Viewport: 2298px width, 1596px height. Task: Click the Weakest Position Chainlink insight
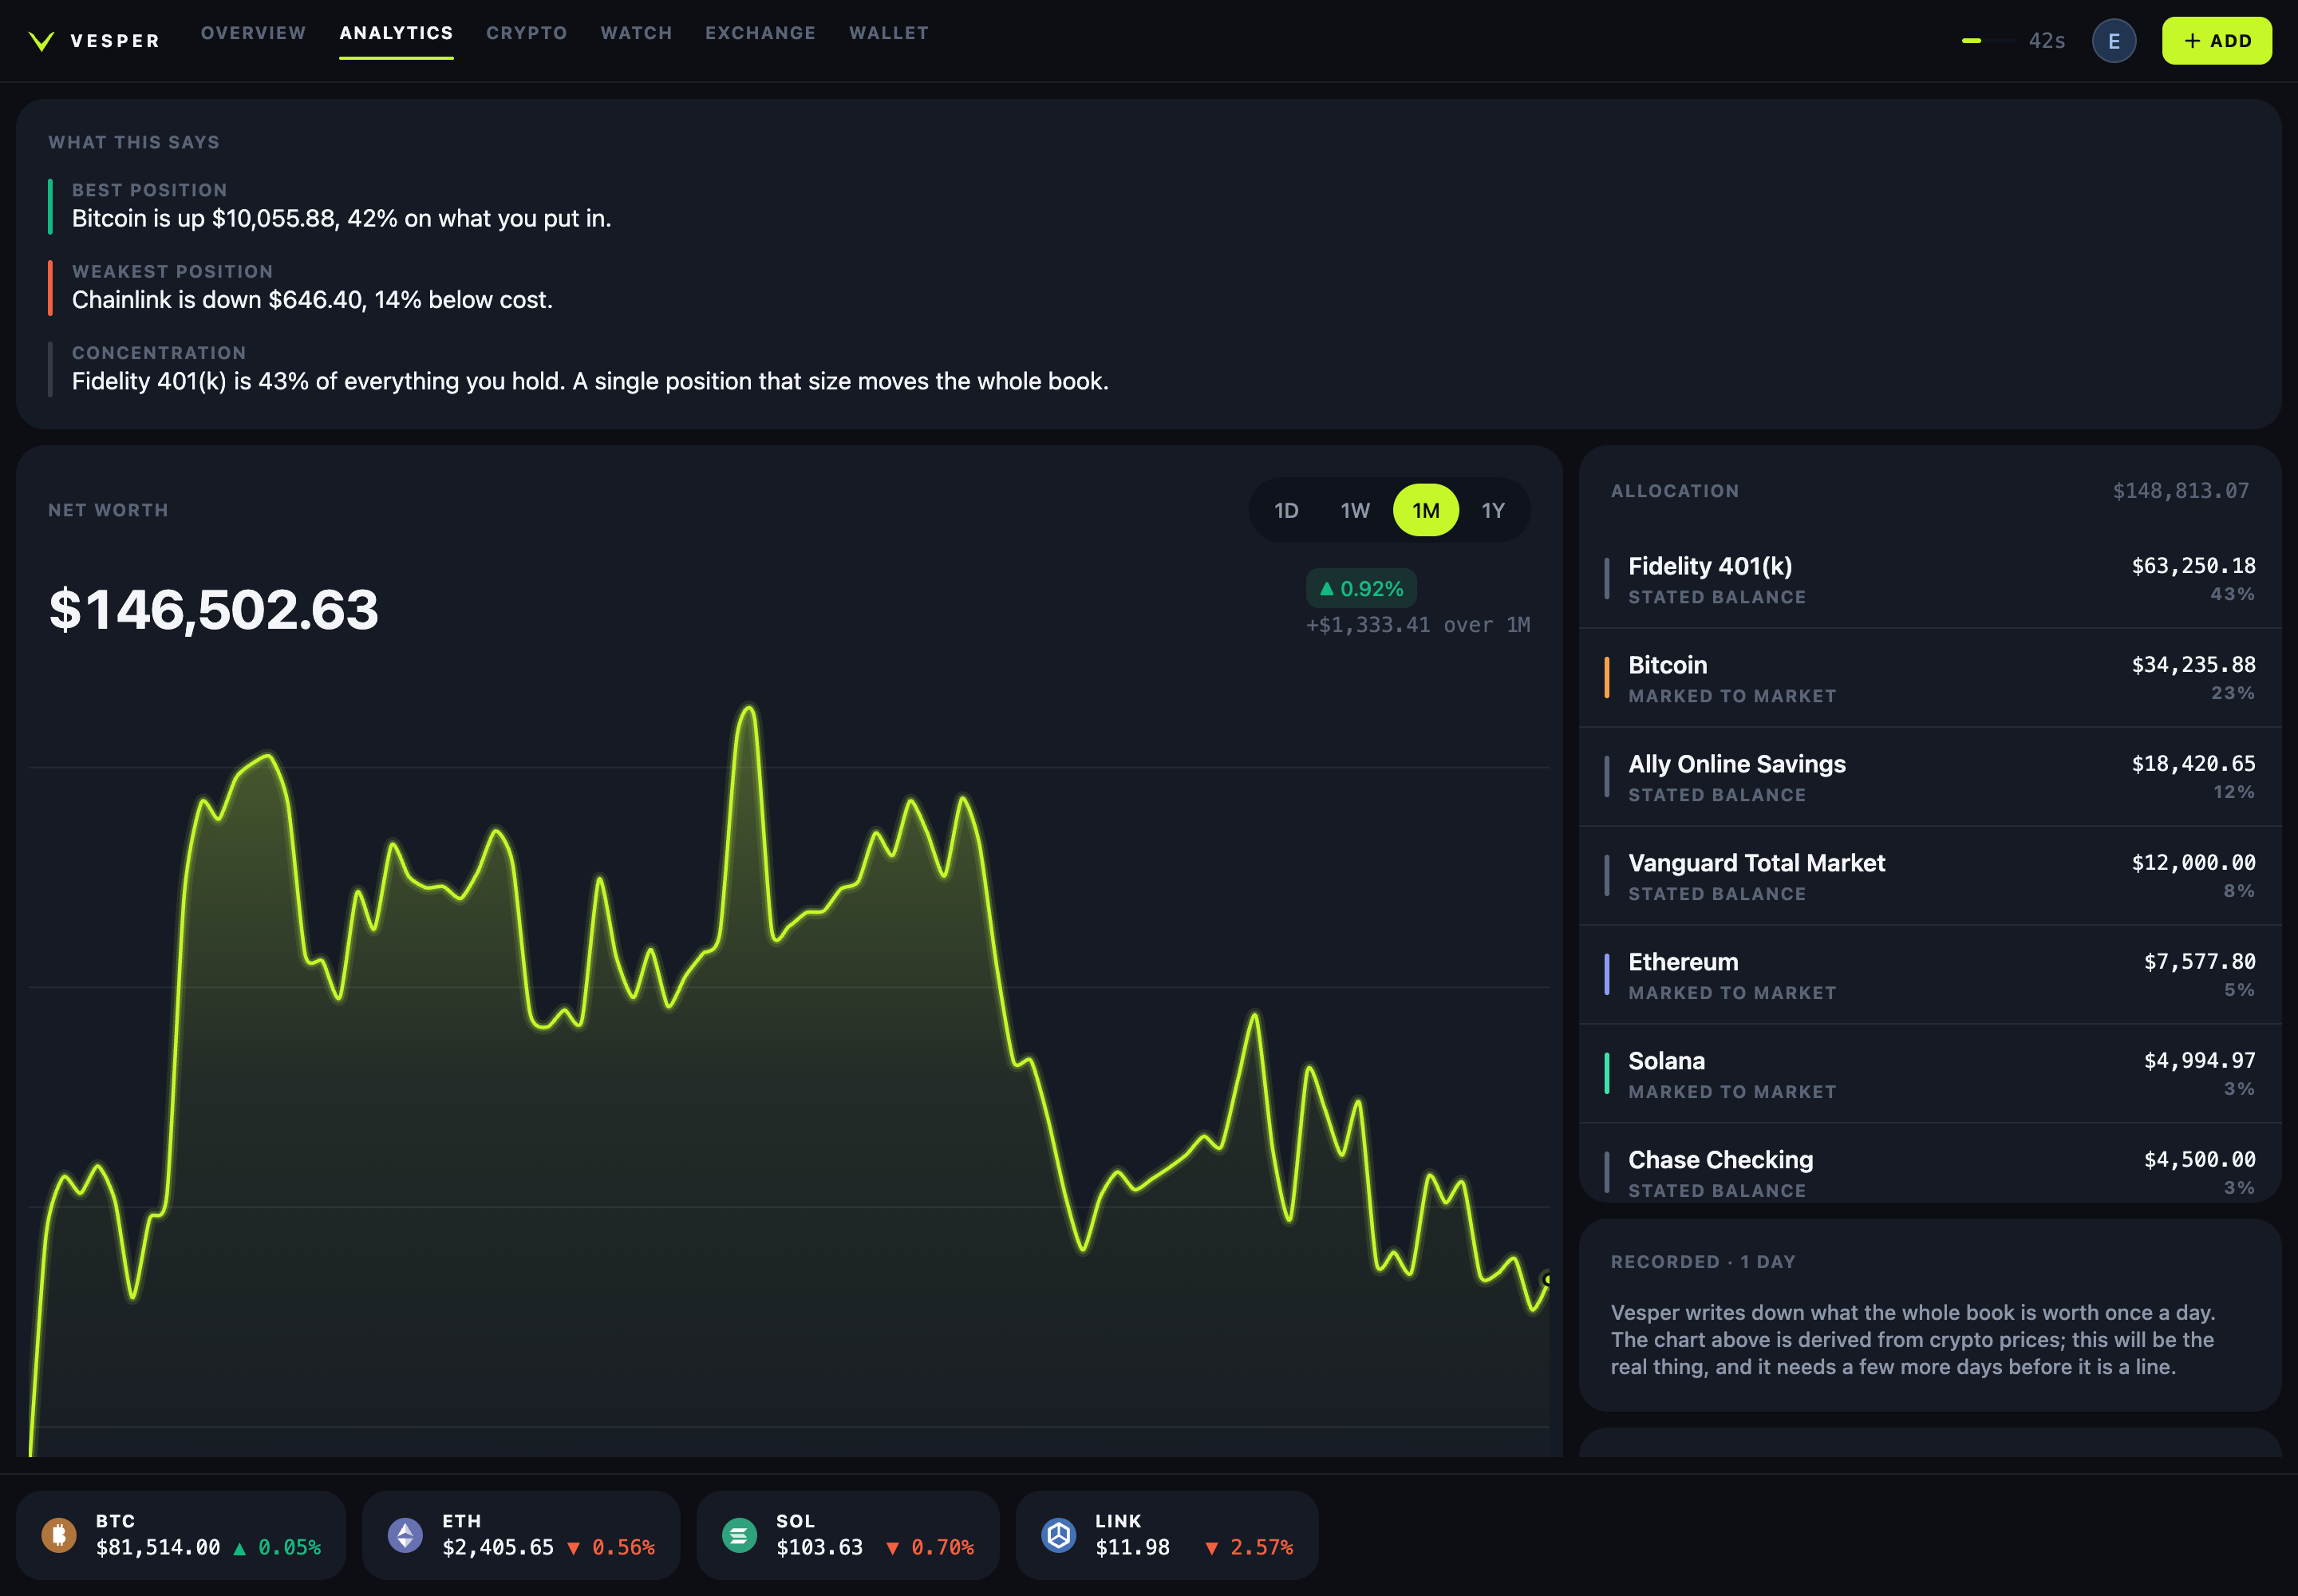[x=312, y=300]
